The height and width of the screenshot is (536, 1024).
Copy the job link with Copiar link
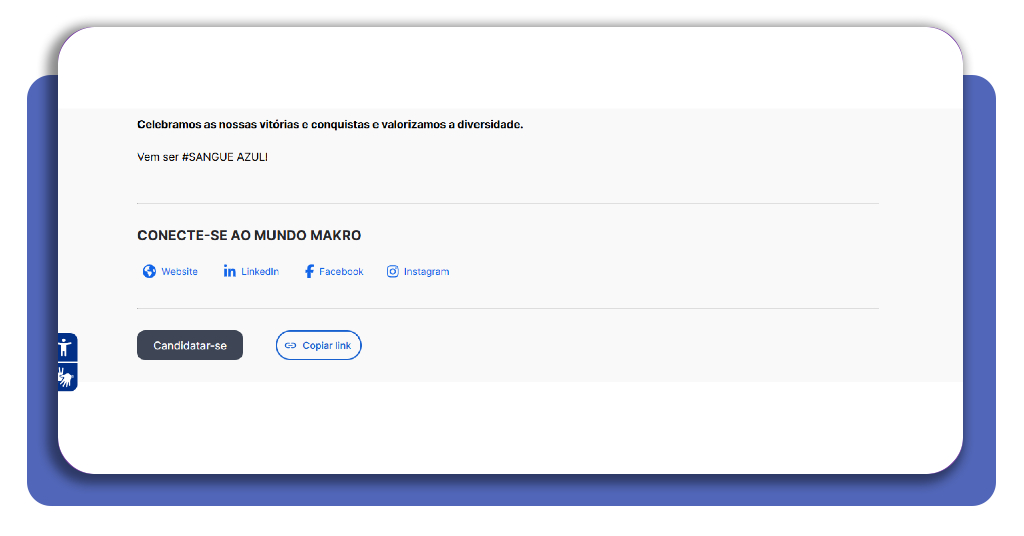(x=319, y=345)
